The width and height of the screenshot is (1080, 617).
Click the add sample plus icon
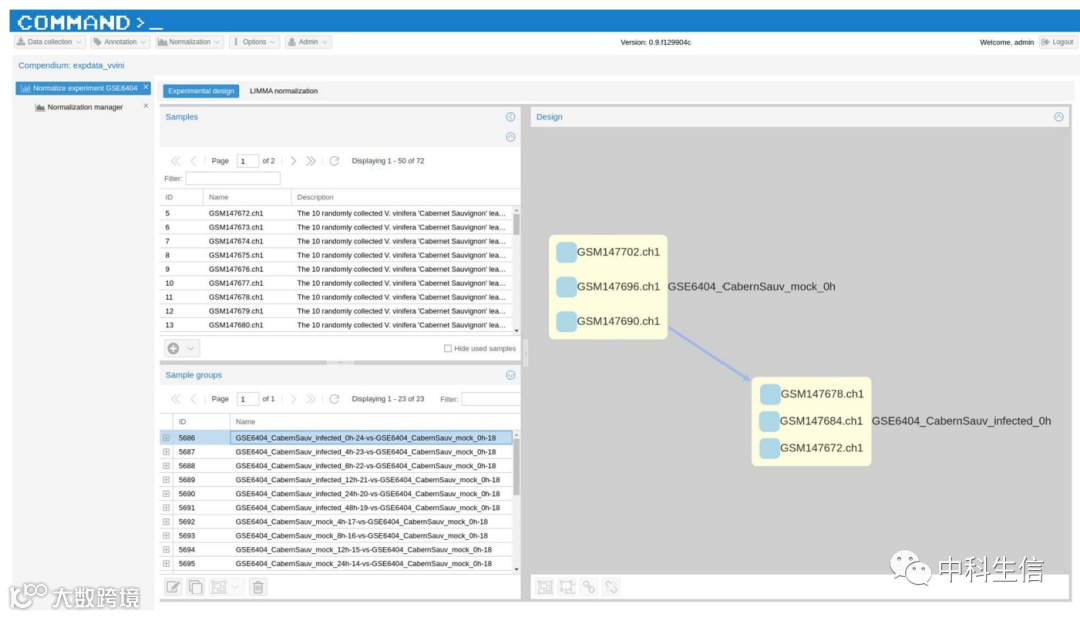[174, 348]
